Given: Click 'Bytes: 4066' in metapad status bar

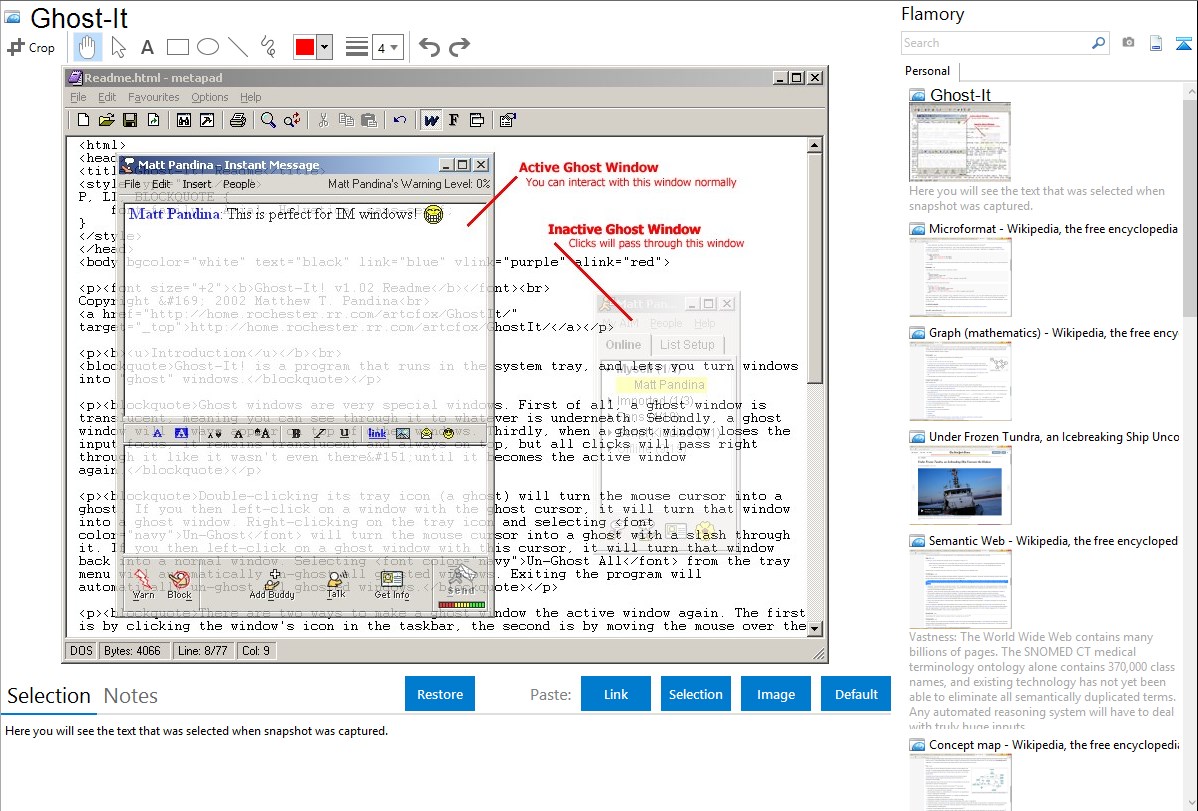Looking at the screenshot, I should [132, 651].
